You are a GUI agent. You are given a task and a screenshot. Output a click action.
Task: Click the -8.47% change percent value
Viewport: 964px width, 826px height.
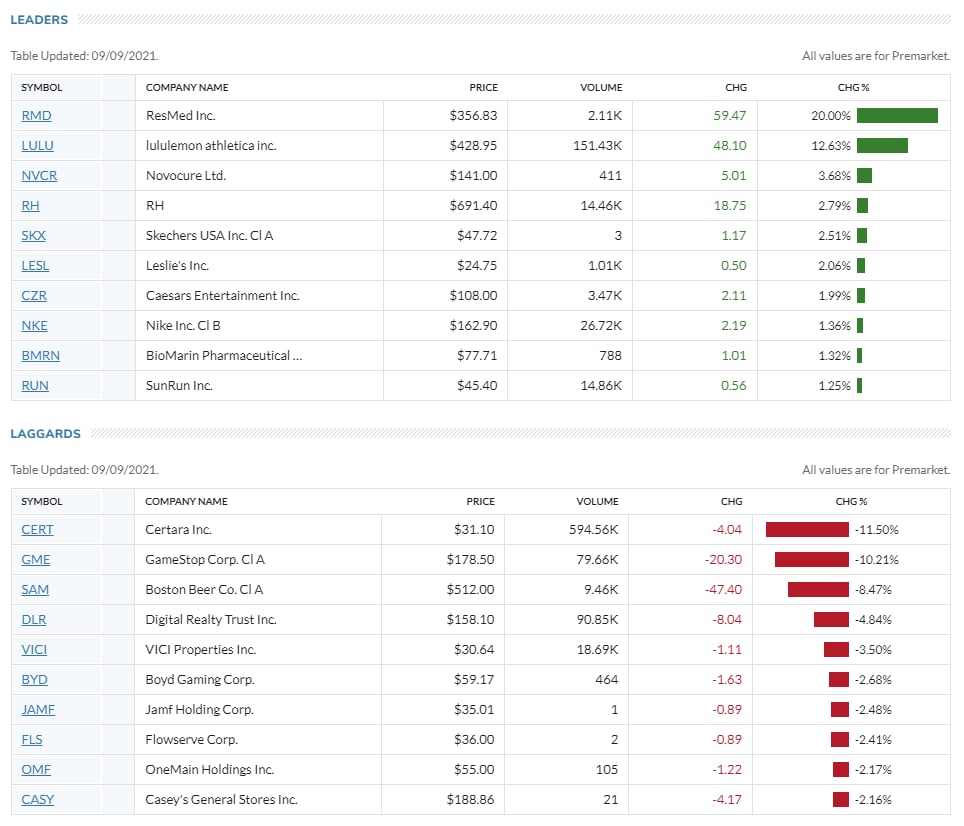873,590
